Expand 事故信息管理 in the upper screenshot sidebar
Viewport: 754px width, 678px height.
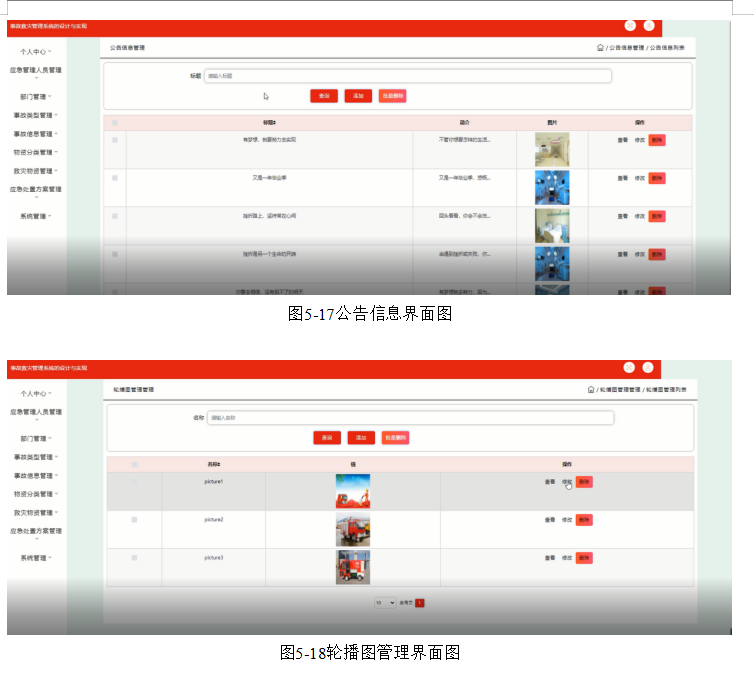(36, 134)
